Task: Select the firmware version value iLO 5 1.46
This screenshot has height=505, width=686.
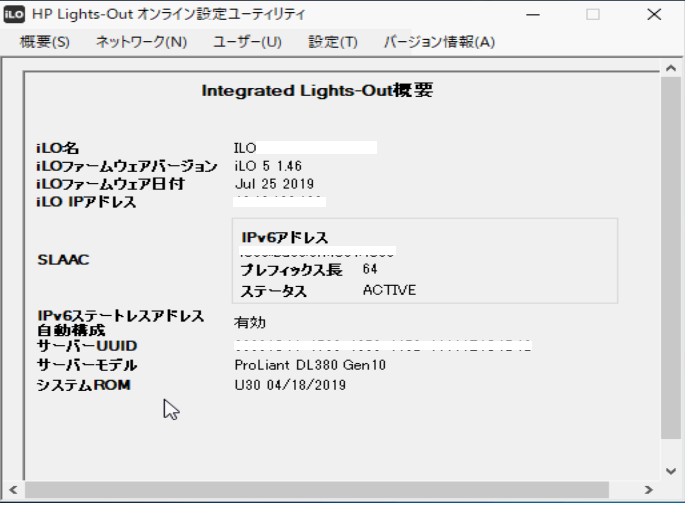Action: coord(268,166)
